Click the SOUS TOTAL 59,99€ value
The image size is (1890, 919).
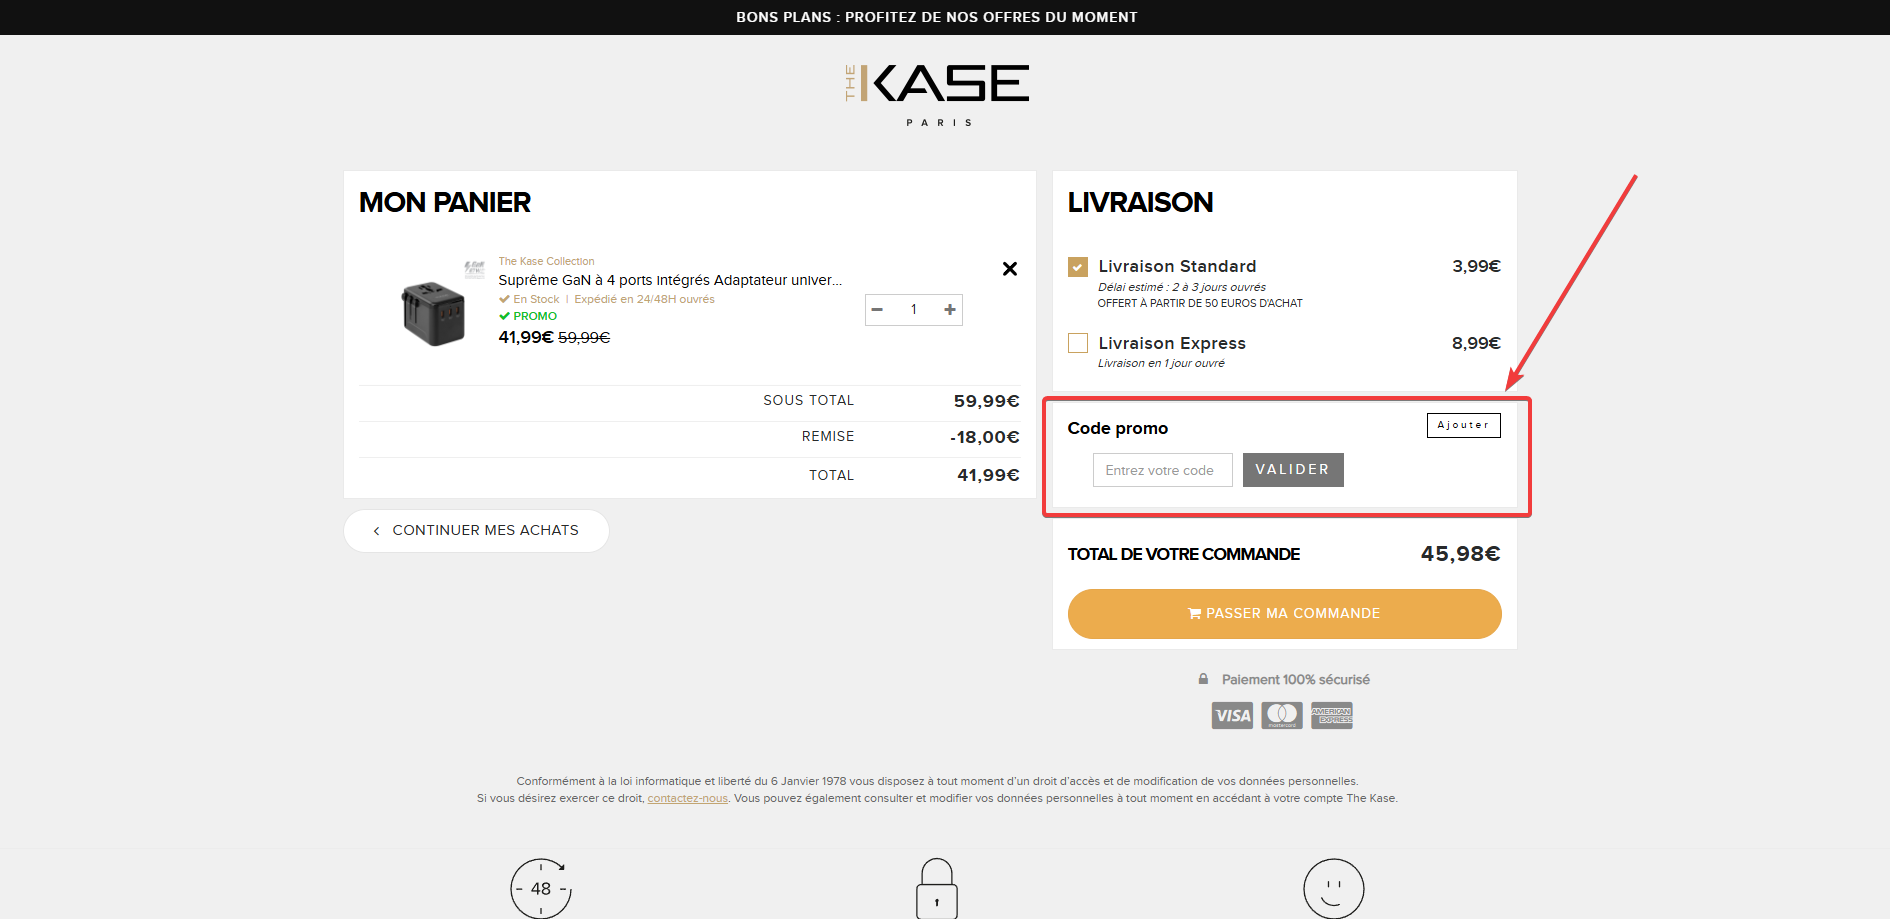(x=986, y=401)
